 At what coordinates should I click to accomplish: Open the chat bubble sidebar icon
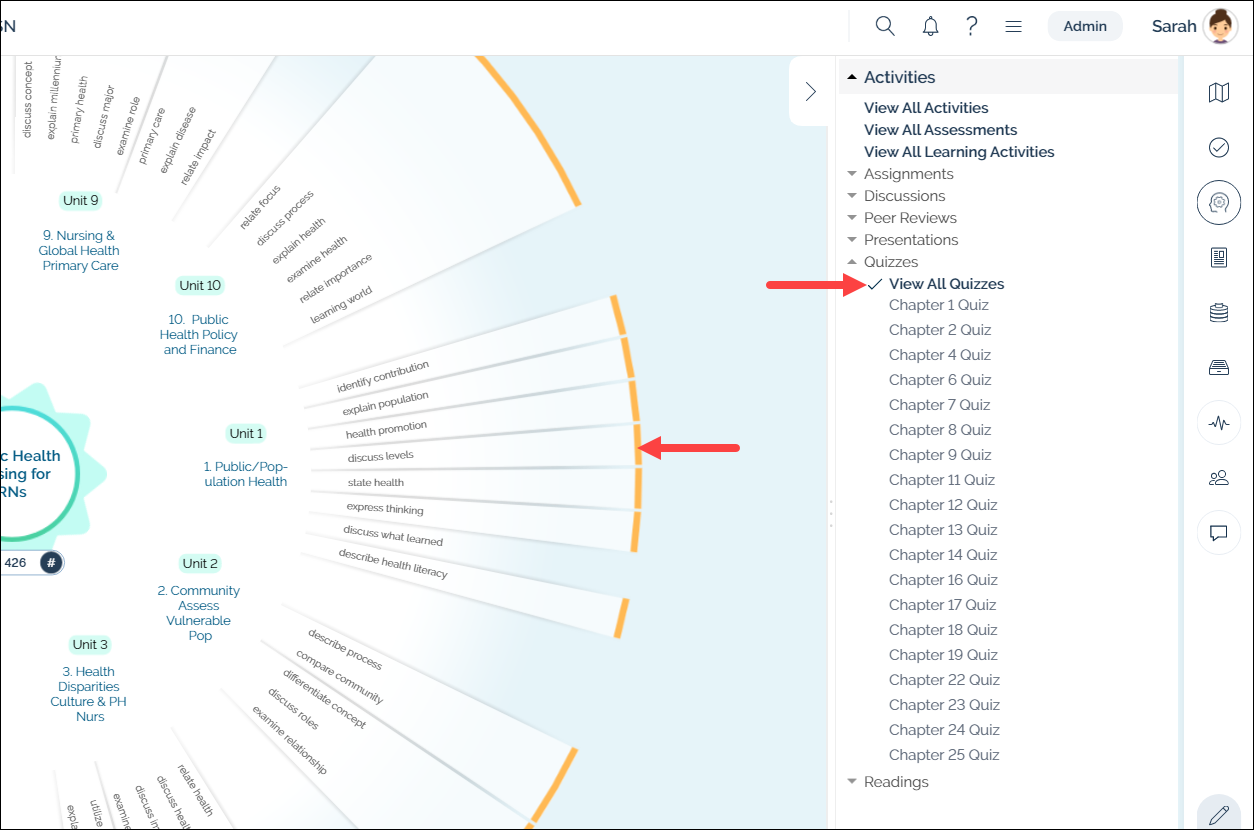point(1218,533)
